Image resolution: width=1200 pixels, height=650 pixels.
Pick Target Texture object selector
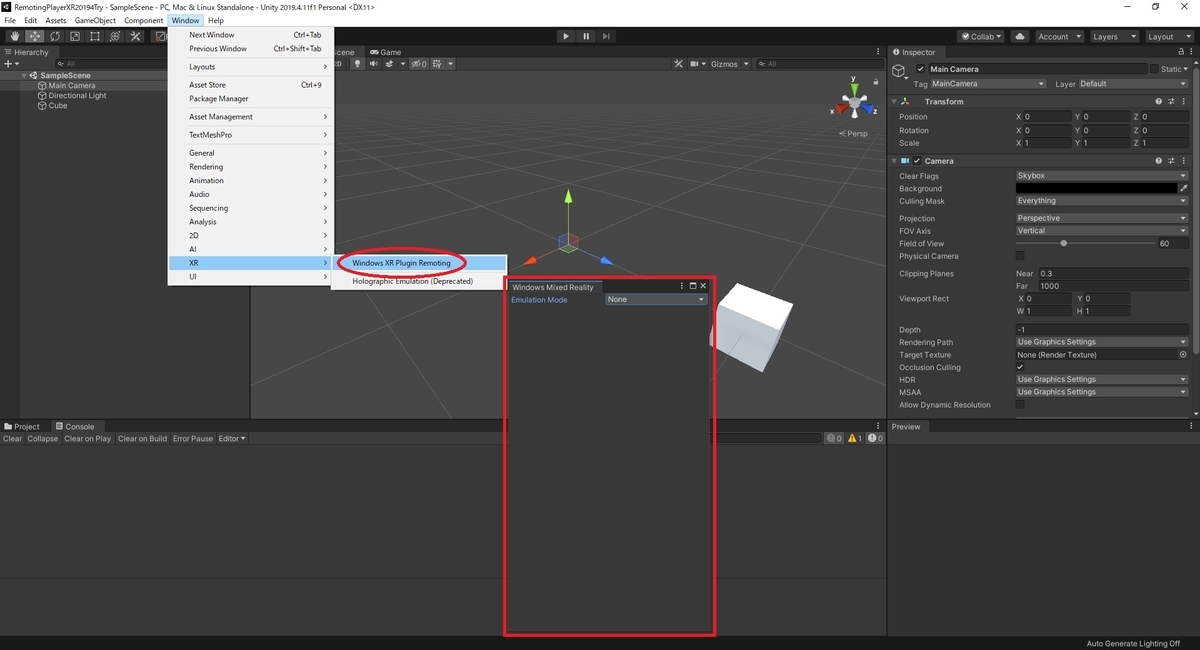(1183, 355)
